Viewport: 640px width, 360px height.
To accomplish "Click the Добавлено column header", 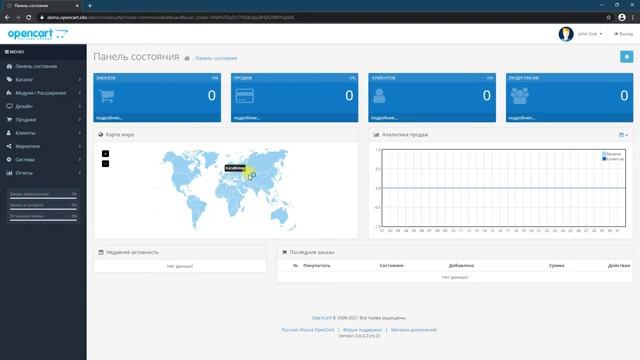I will (x=461, y=265).
